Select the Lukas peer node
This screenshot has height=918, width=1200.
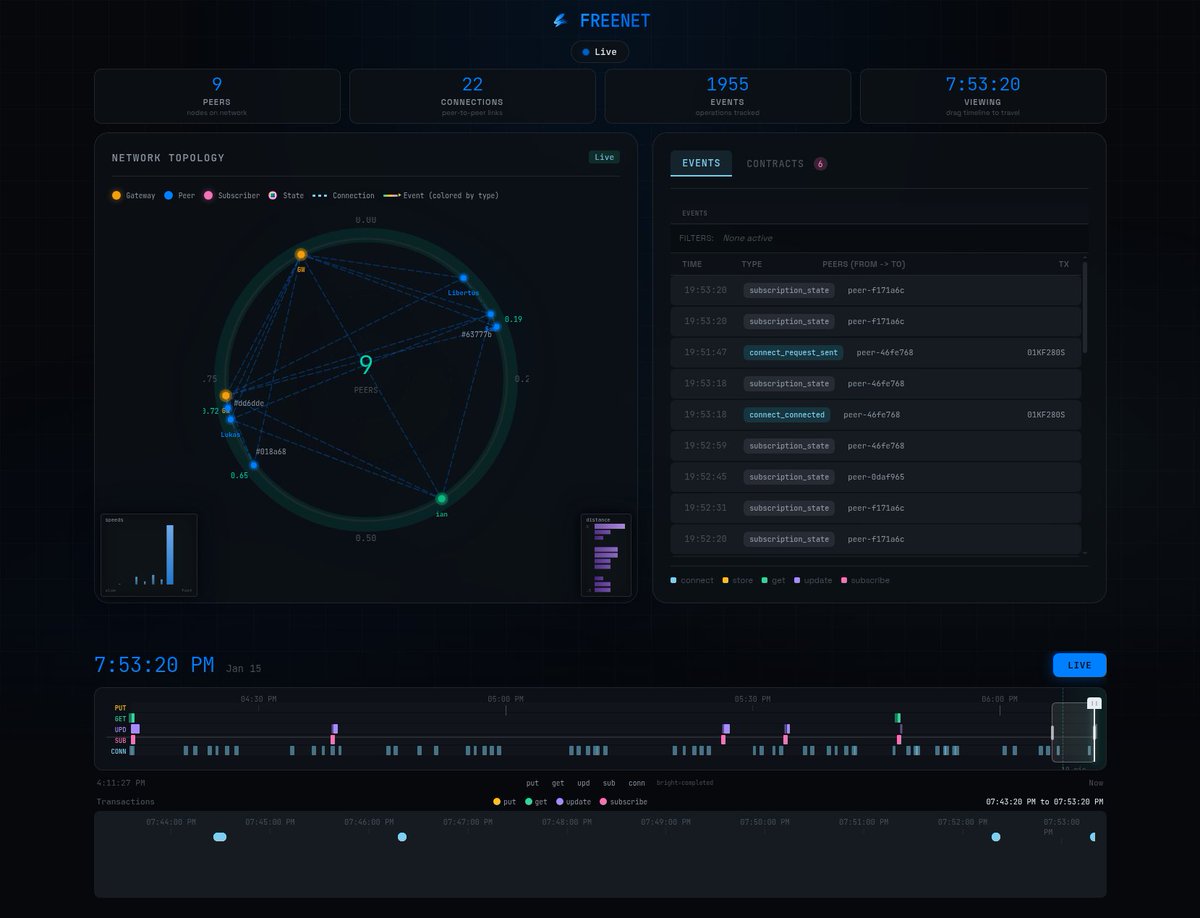coord(231,419)
